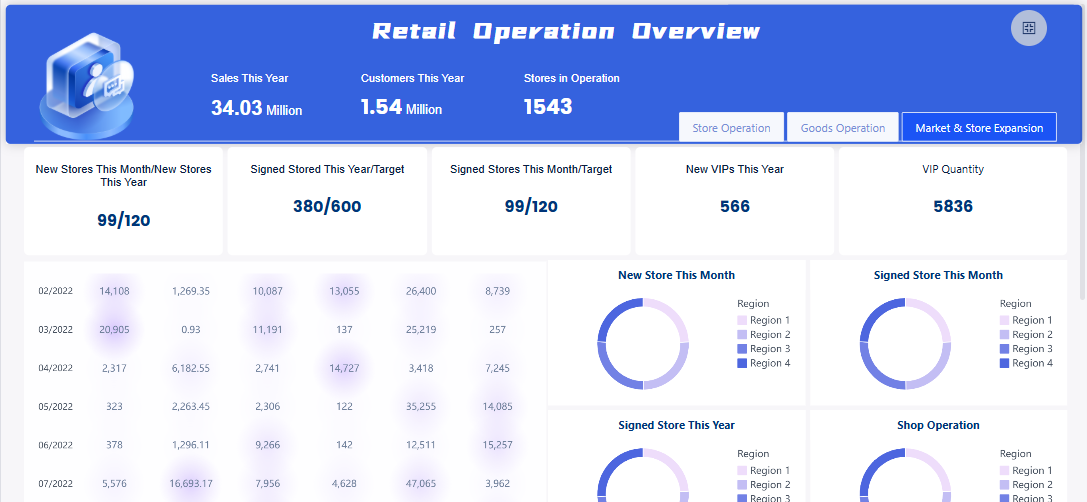The width and height of the screenshot is (1087, 502).
Task: Select the 05/2022 row label
Action: pos(55,407)
